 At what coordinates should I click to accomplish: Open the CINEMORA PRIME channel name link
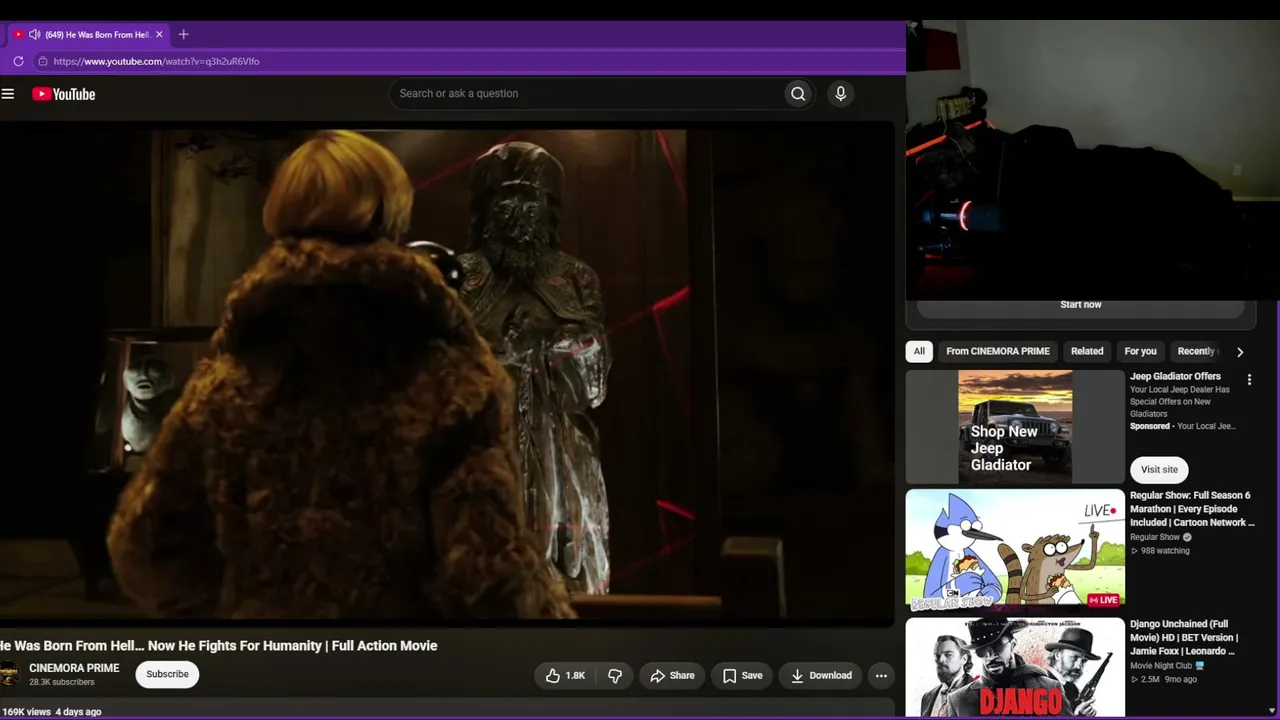[x=74, y=668]
